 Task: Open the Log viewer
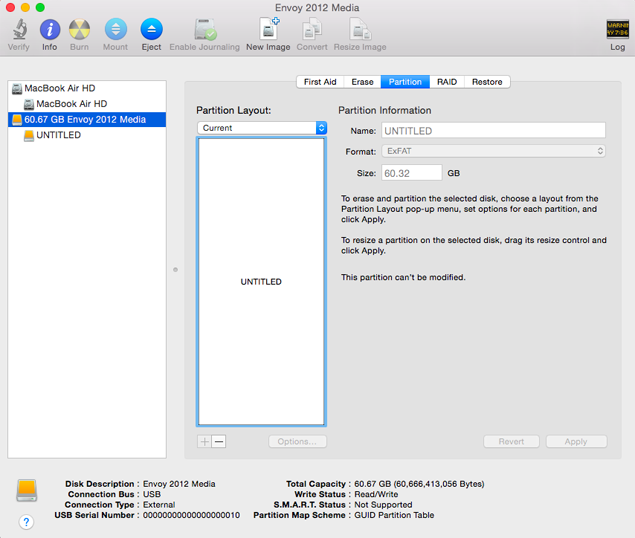coord(618,29)
